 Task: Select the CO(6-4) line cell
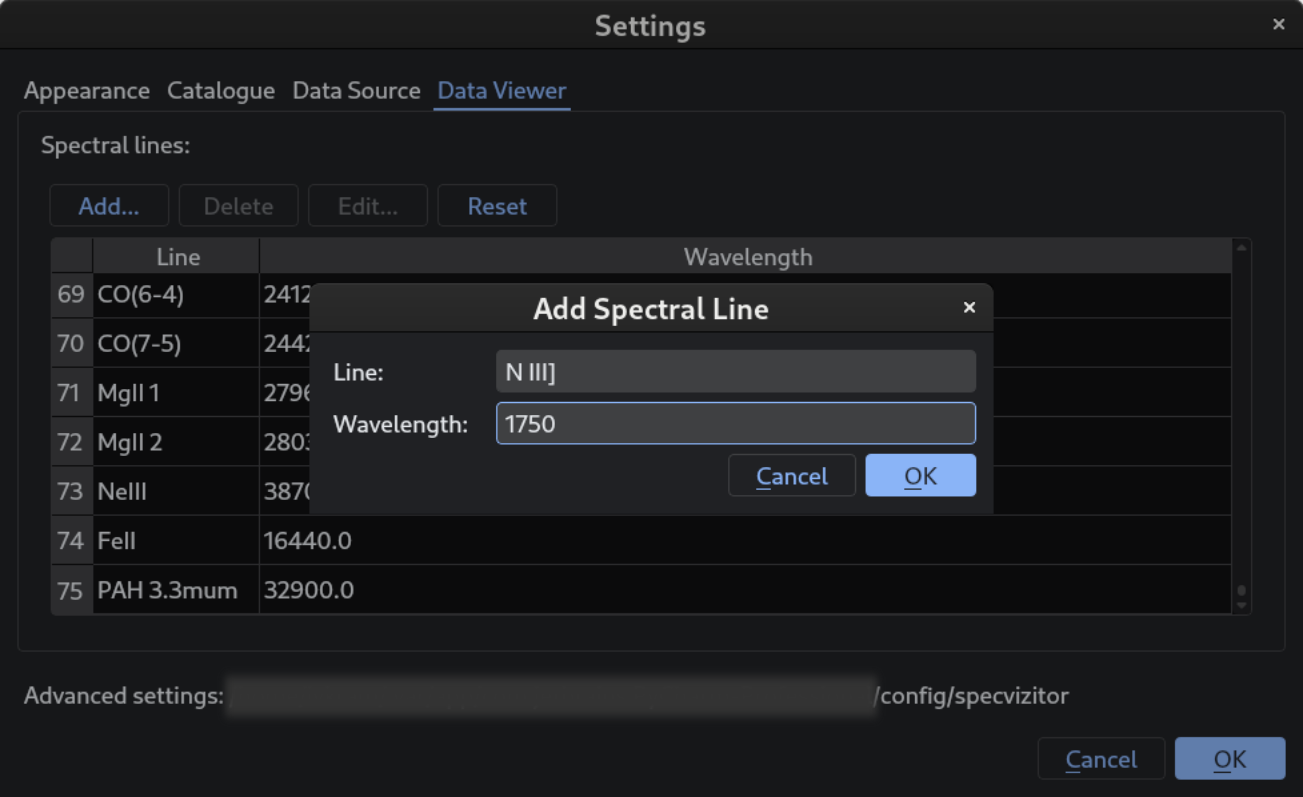pyautogui.click(x=176, y=295)
